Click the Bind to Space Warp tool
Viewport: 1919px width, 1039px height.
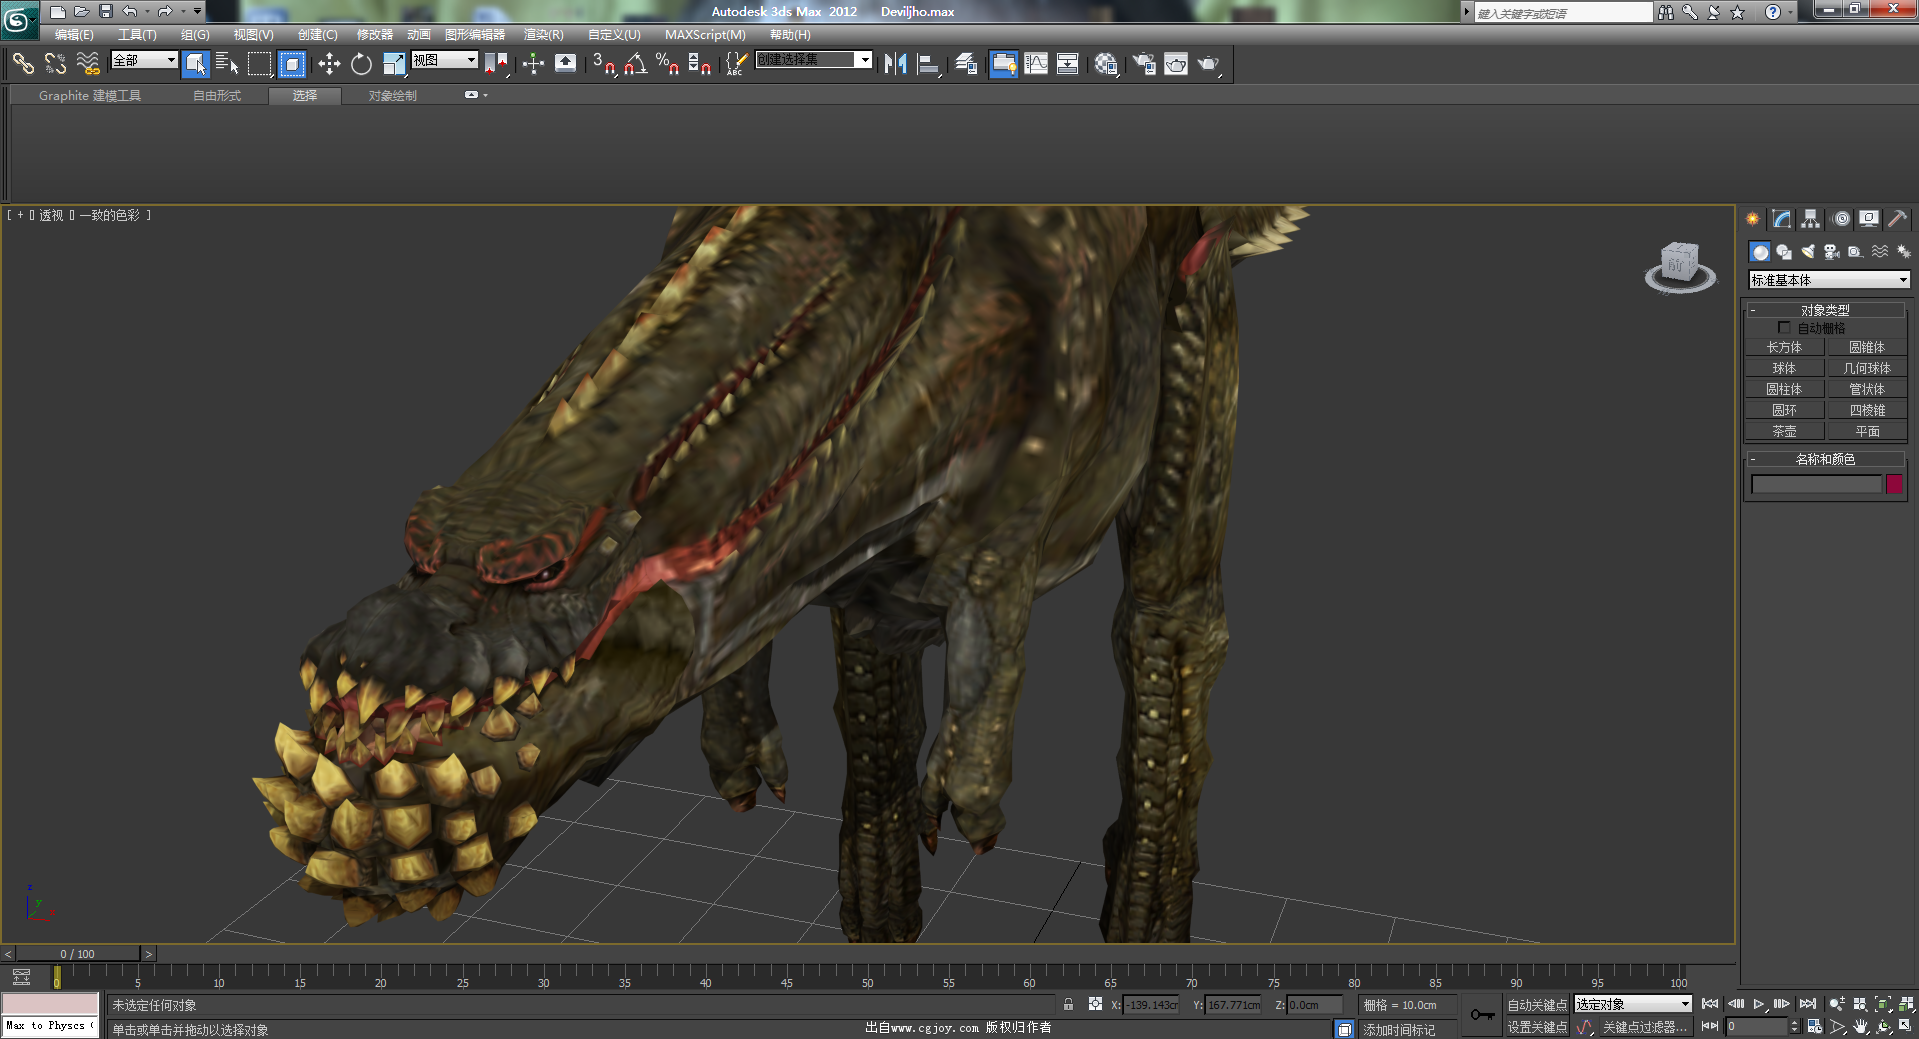pos(88,64)
